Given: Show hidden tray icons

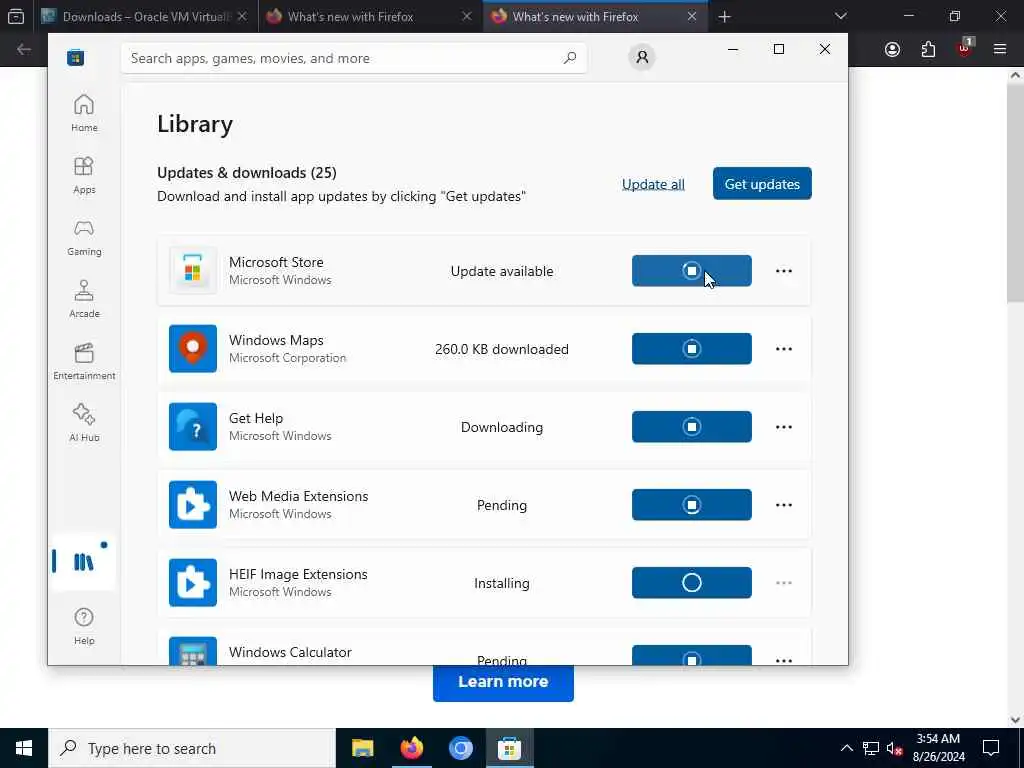Looking at the screenshot, I should click(846, 748).
